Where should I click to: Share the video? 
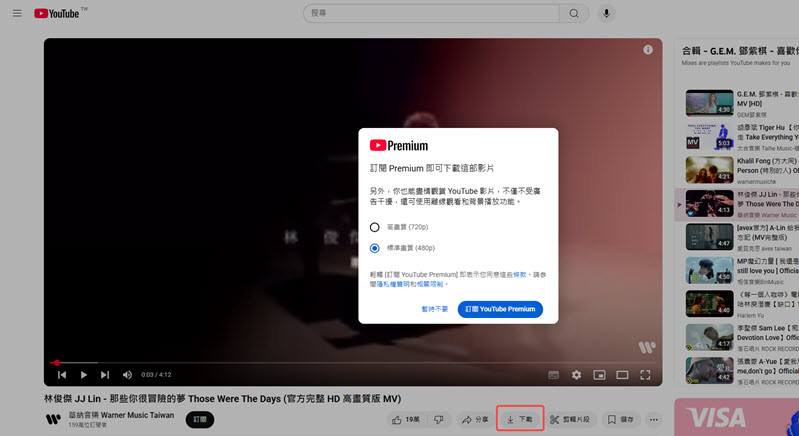pos(475,420)
